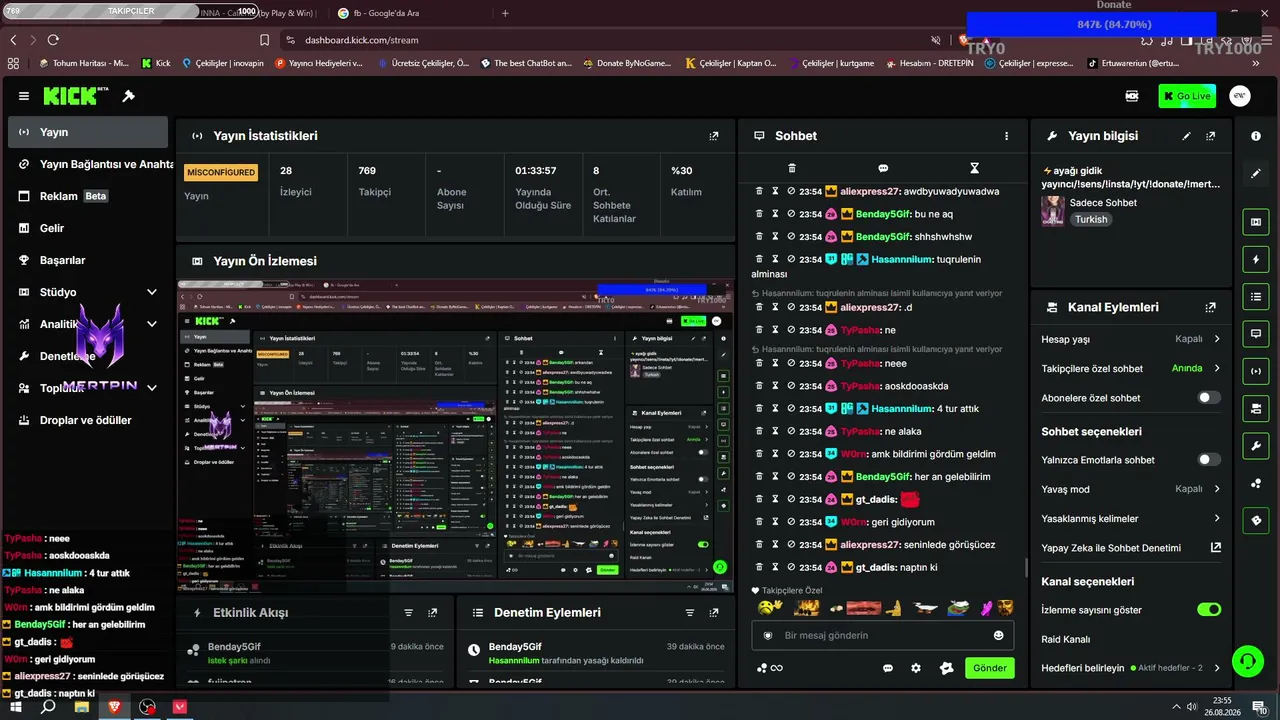
Task: Open Windows Start menu
Action: tap(16, 707)
